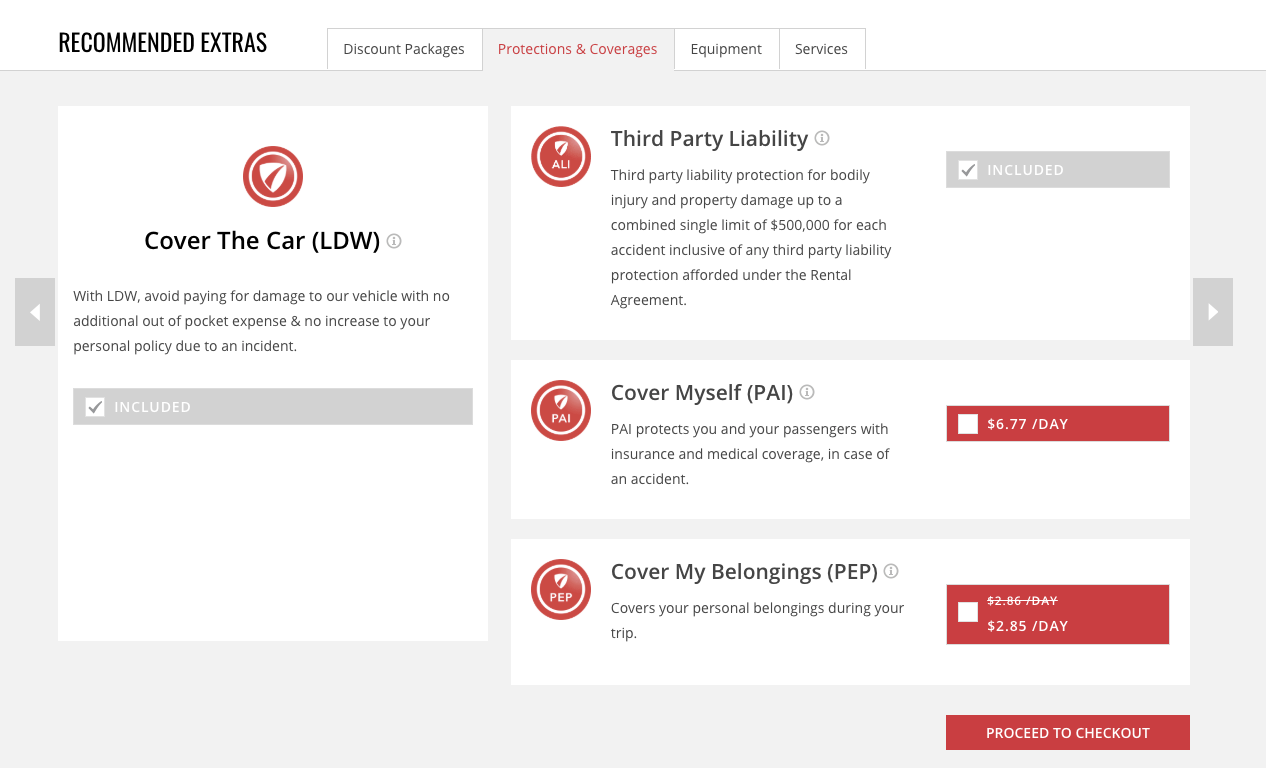Open info icon beside Third Party Liability

(822, 138)
